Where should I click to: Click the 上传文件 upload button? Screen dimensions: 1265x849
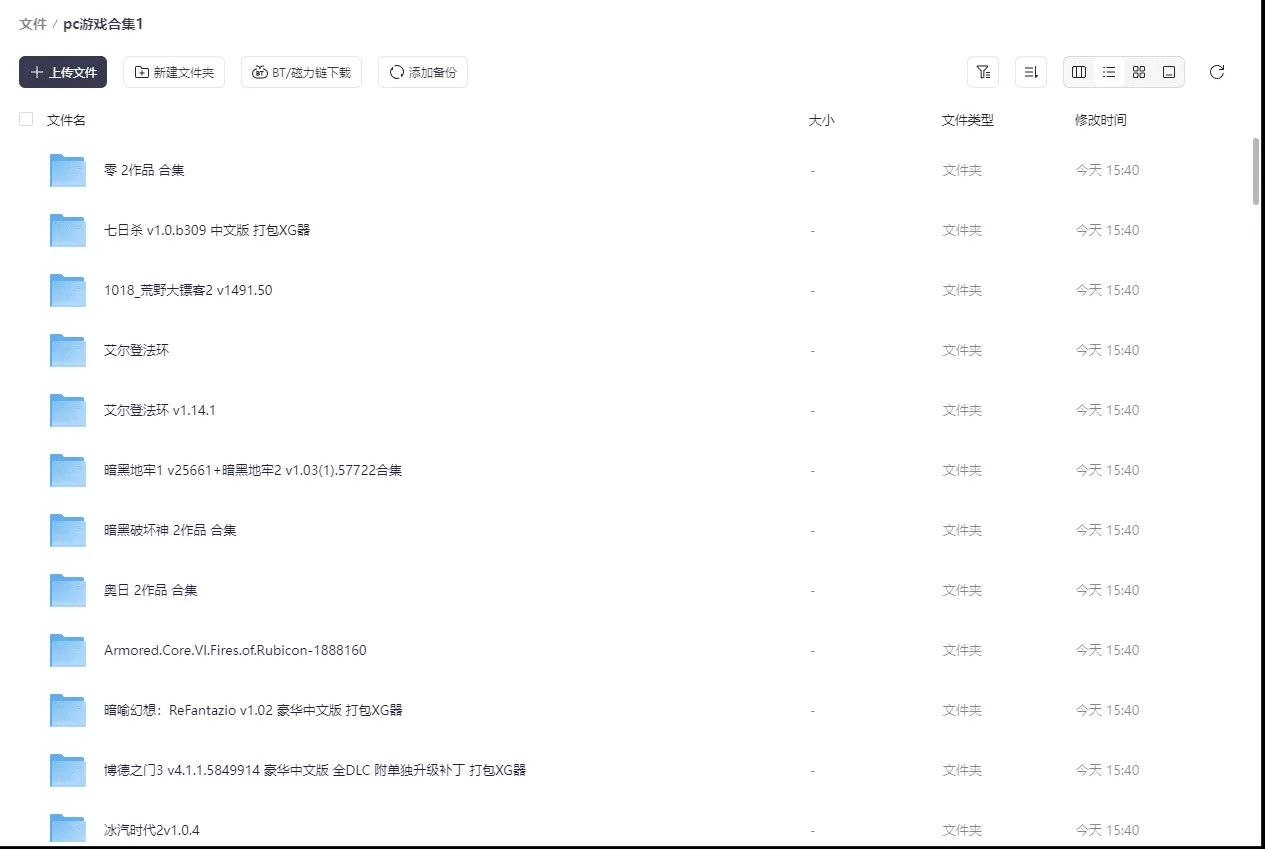(63, 72)
